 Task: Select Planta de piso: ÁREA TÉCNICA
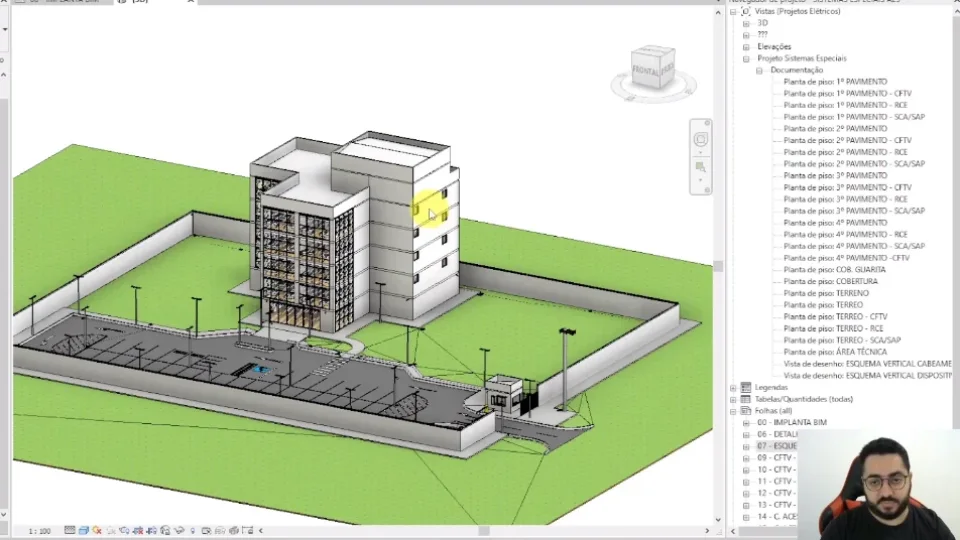835,351
